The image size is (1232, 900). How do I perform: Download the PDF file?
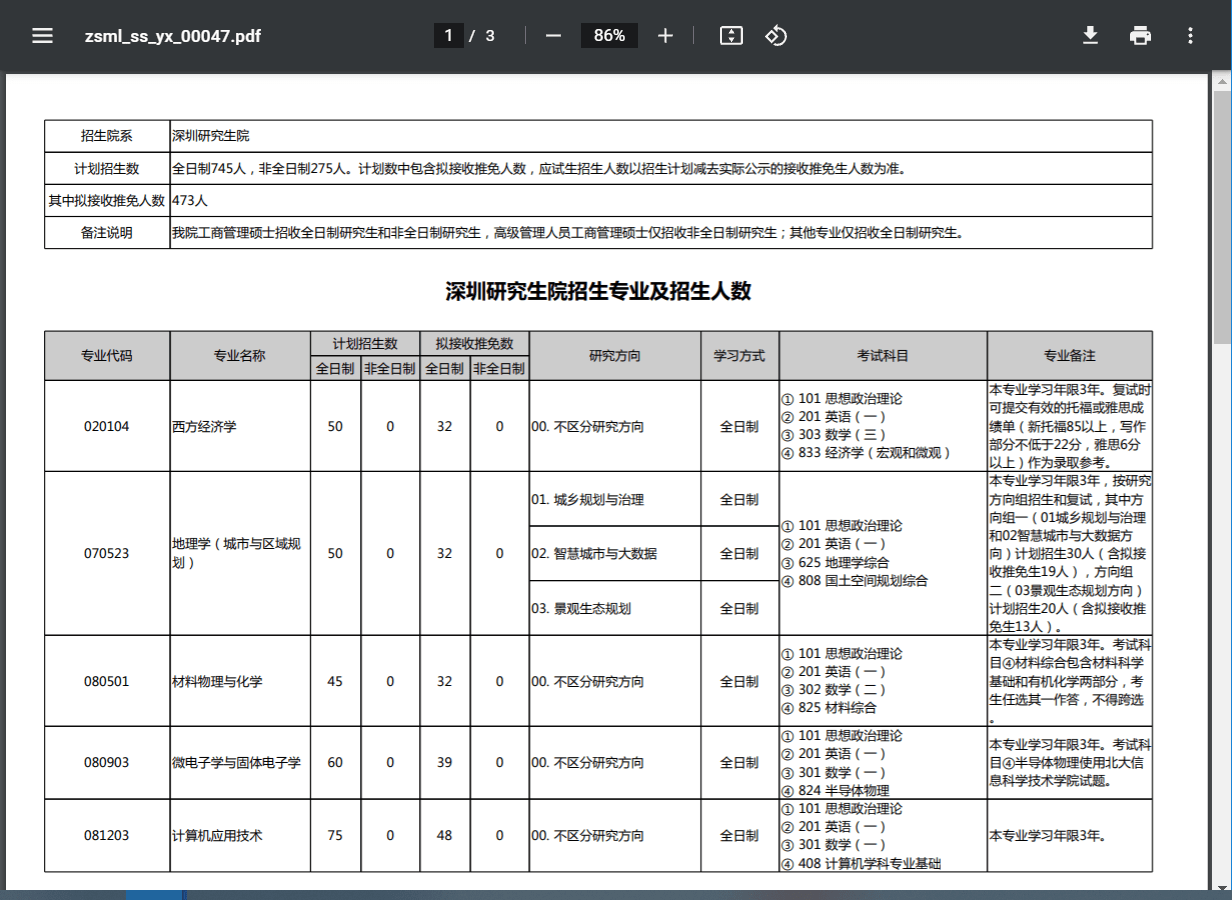(1090, 36)
